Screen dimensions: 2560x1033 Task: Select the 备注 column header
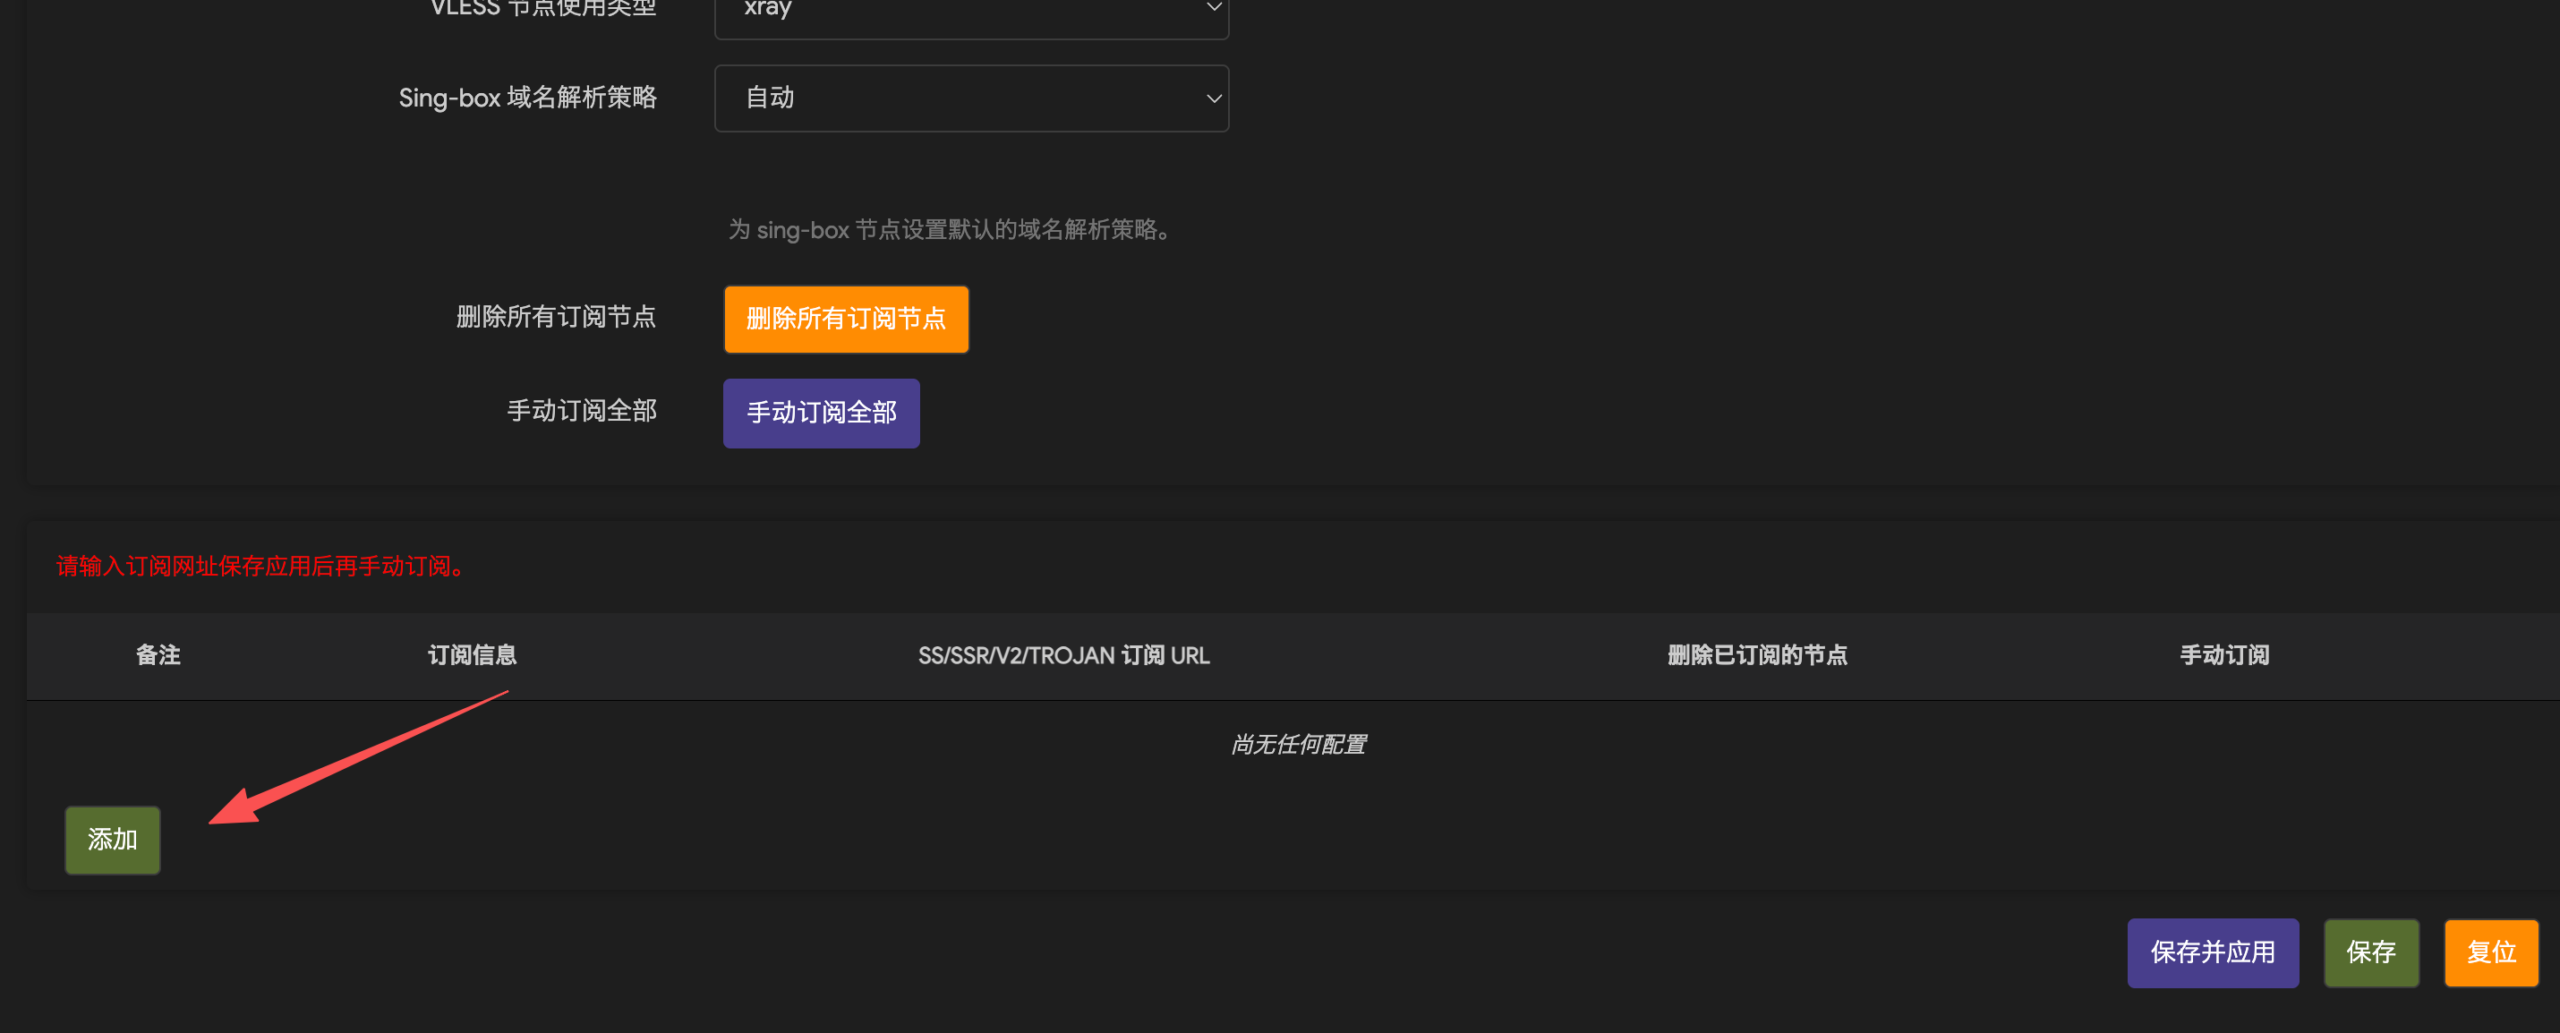[158, 656]
